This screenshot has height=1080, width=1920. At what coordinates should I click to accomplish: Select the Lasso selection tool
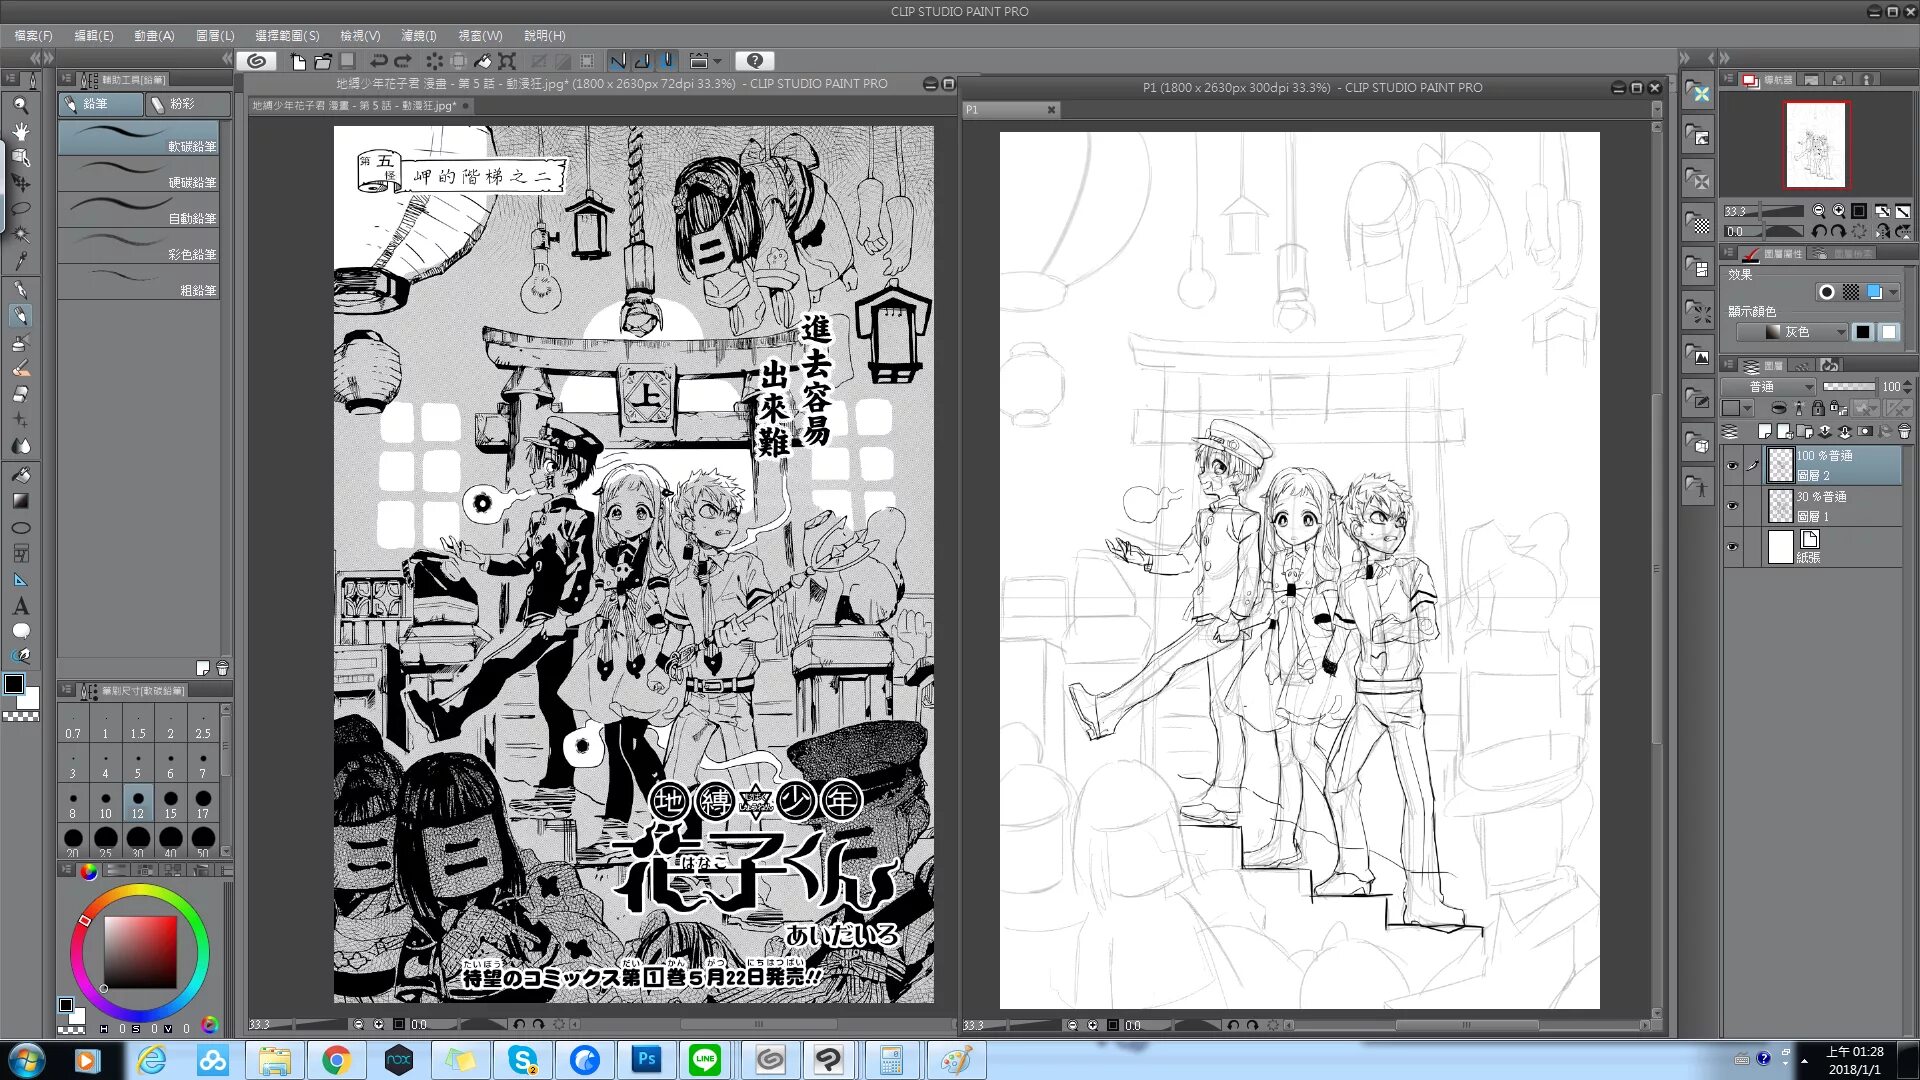(20, 209)
